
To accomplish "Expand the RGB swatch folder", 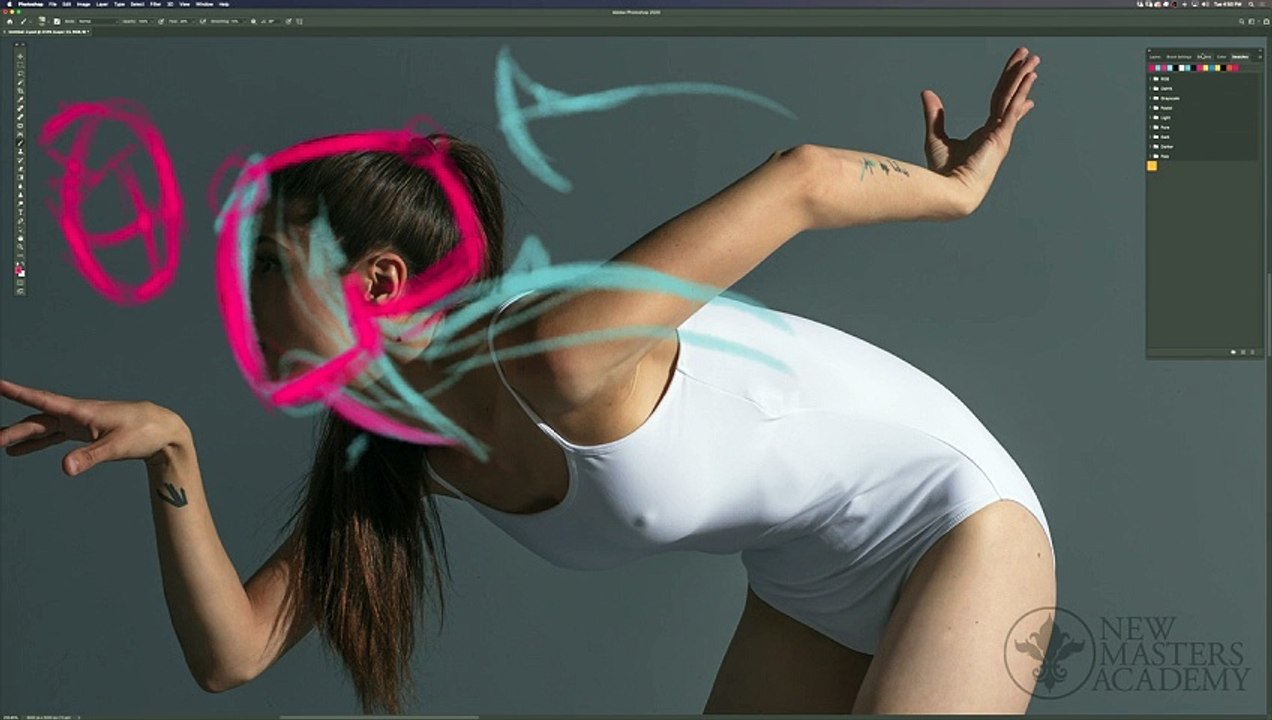I will [1150, 79].
